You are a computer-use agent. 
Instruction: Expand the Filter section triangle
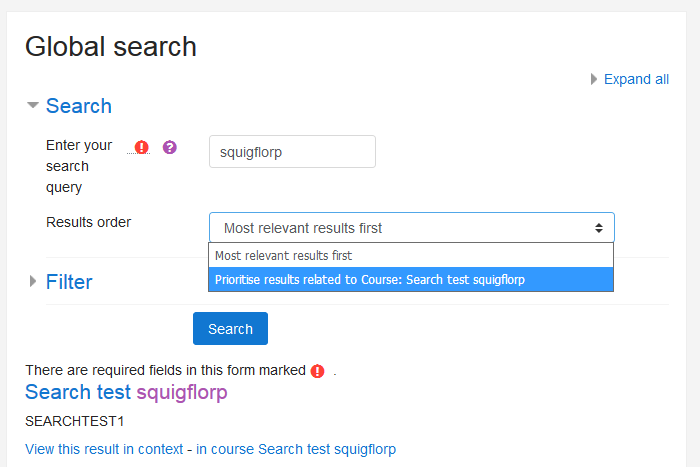[33, 281]
